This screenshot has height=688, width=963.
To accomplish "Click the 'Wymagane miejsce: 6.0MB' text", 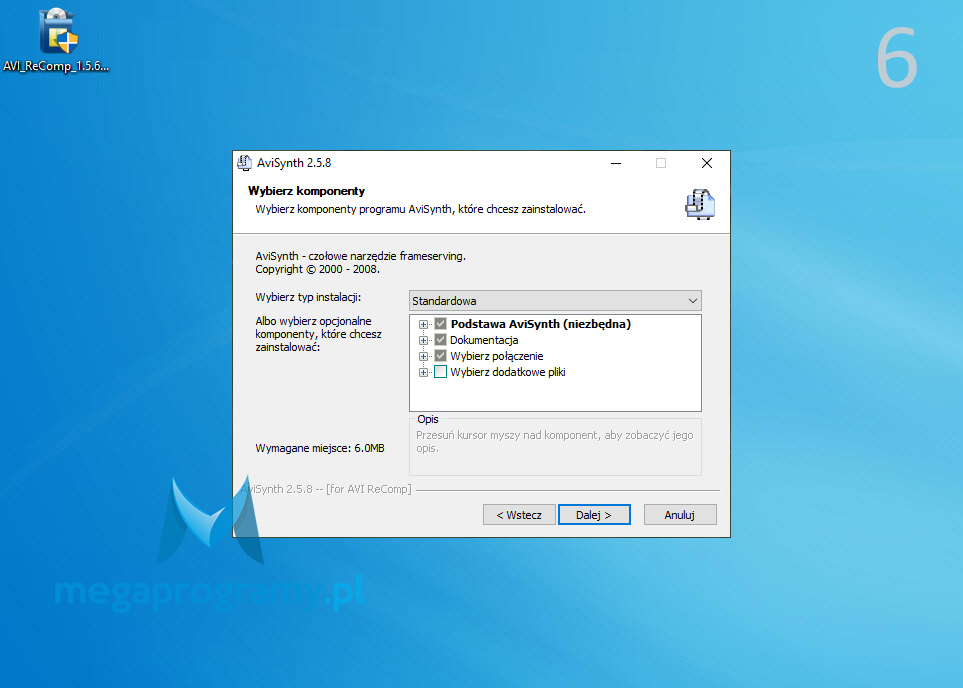I will [x=320, y=448].
